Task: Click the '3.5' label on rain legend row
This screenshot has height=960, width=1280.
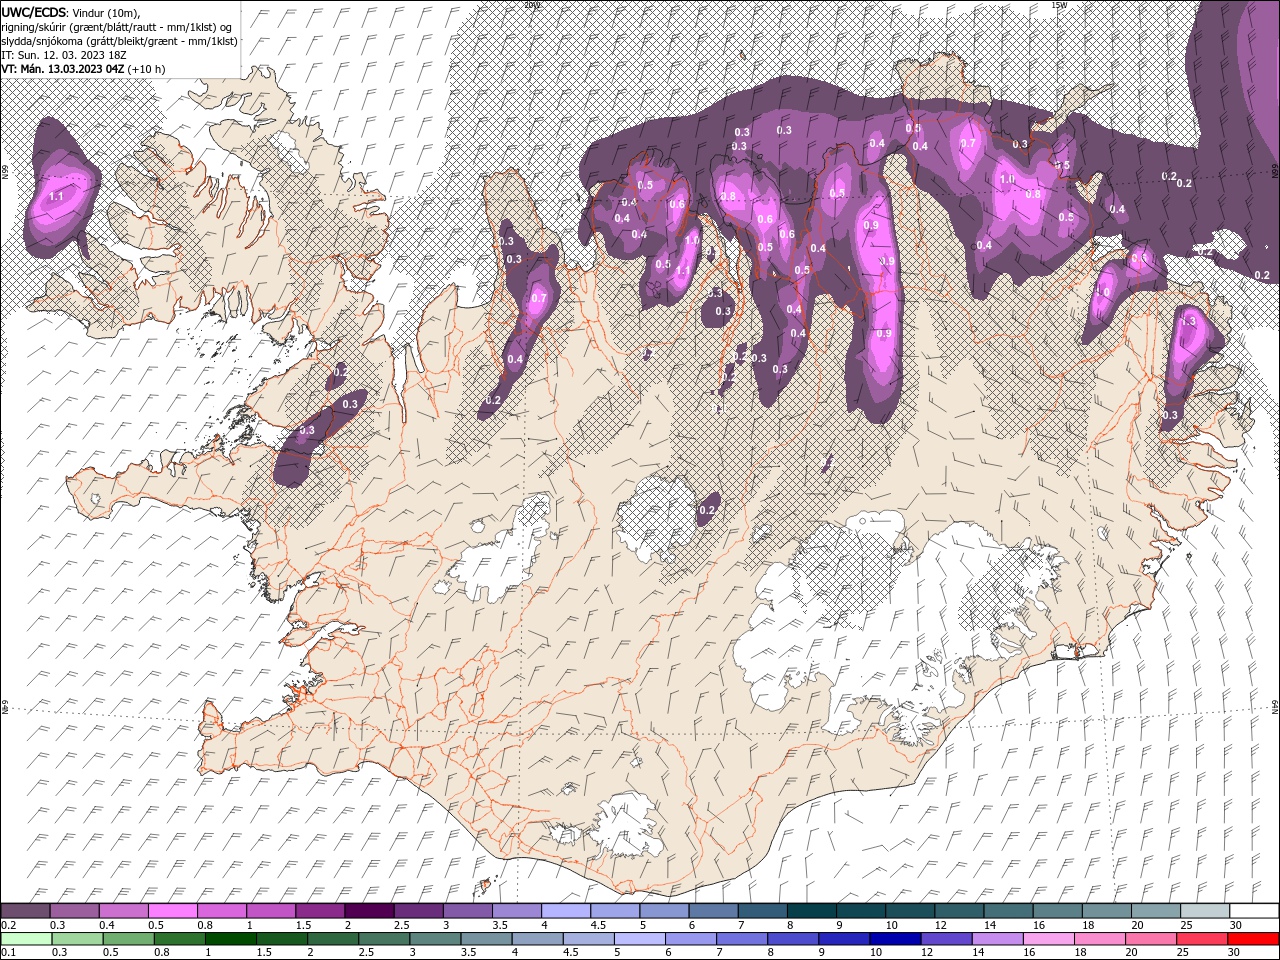Action: [x=469, y=953]
